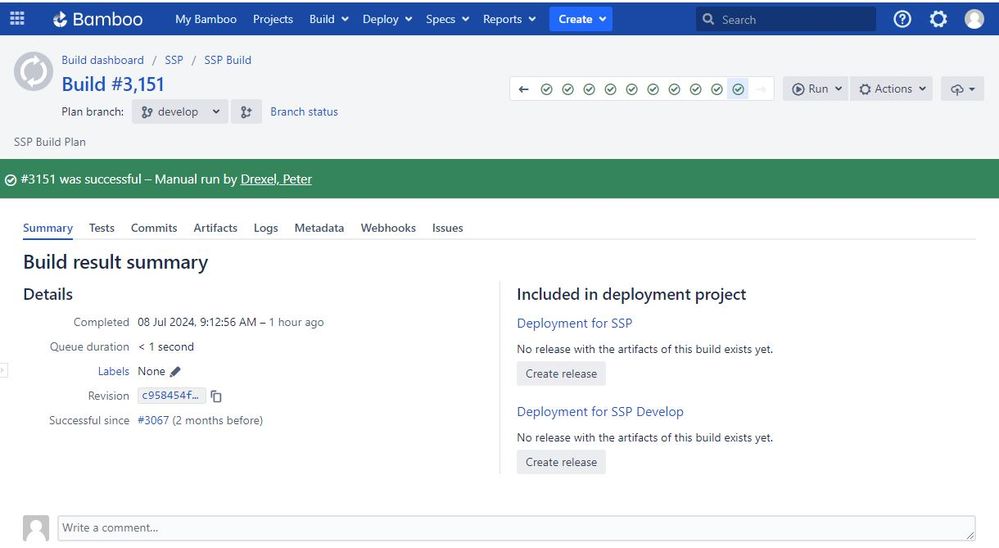Click the Write a comment text box
The width and height of the screenshot is (999, 548).
[x=516, y=528]
